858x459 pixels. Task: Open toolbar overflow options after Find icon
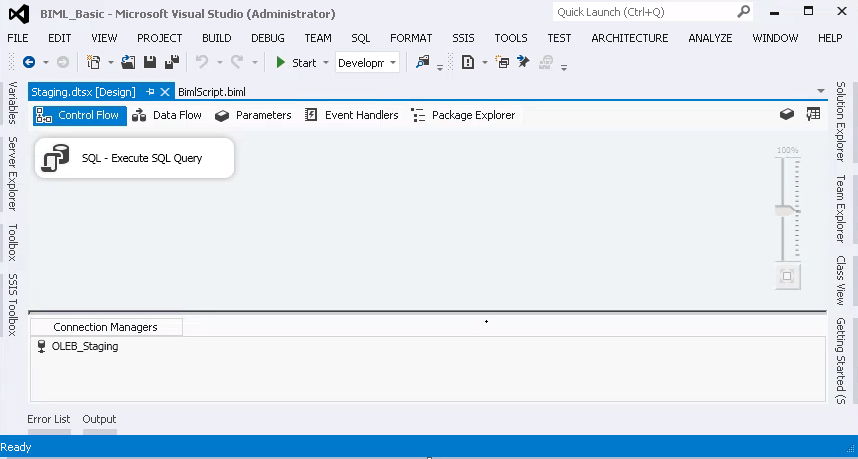[440, 67]
